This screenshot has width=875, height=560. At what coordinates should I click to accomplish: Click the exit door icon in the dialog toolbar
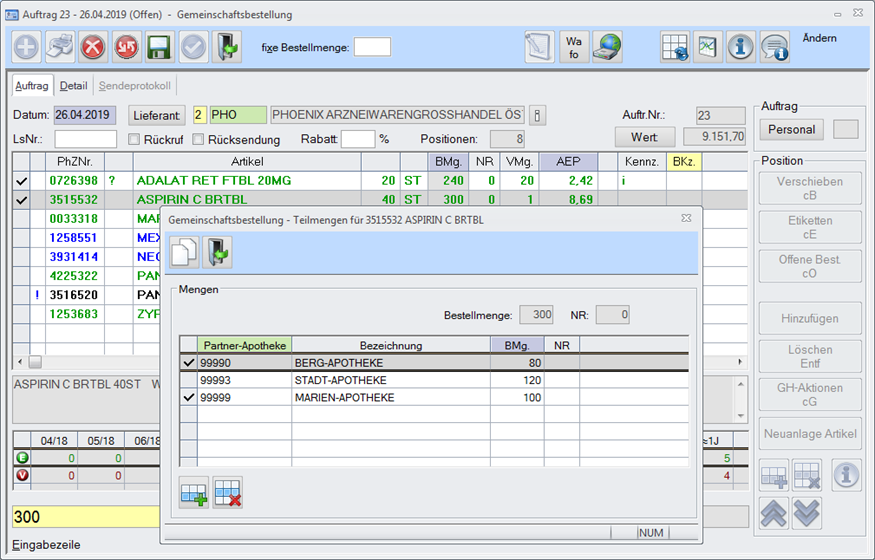tap(218, 252)
